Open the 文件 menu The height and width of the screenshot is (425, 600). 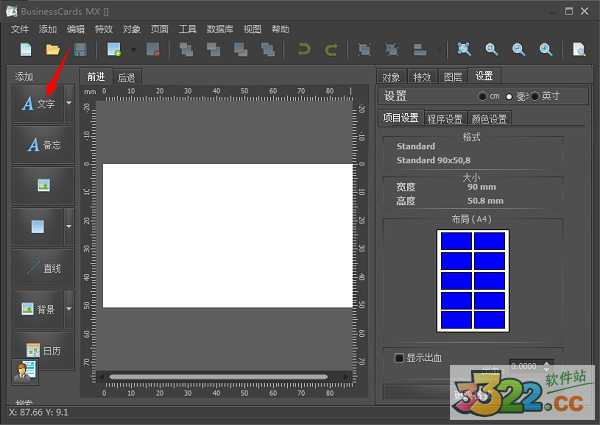tap(20, 29)
